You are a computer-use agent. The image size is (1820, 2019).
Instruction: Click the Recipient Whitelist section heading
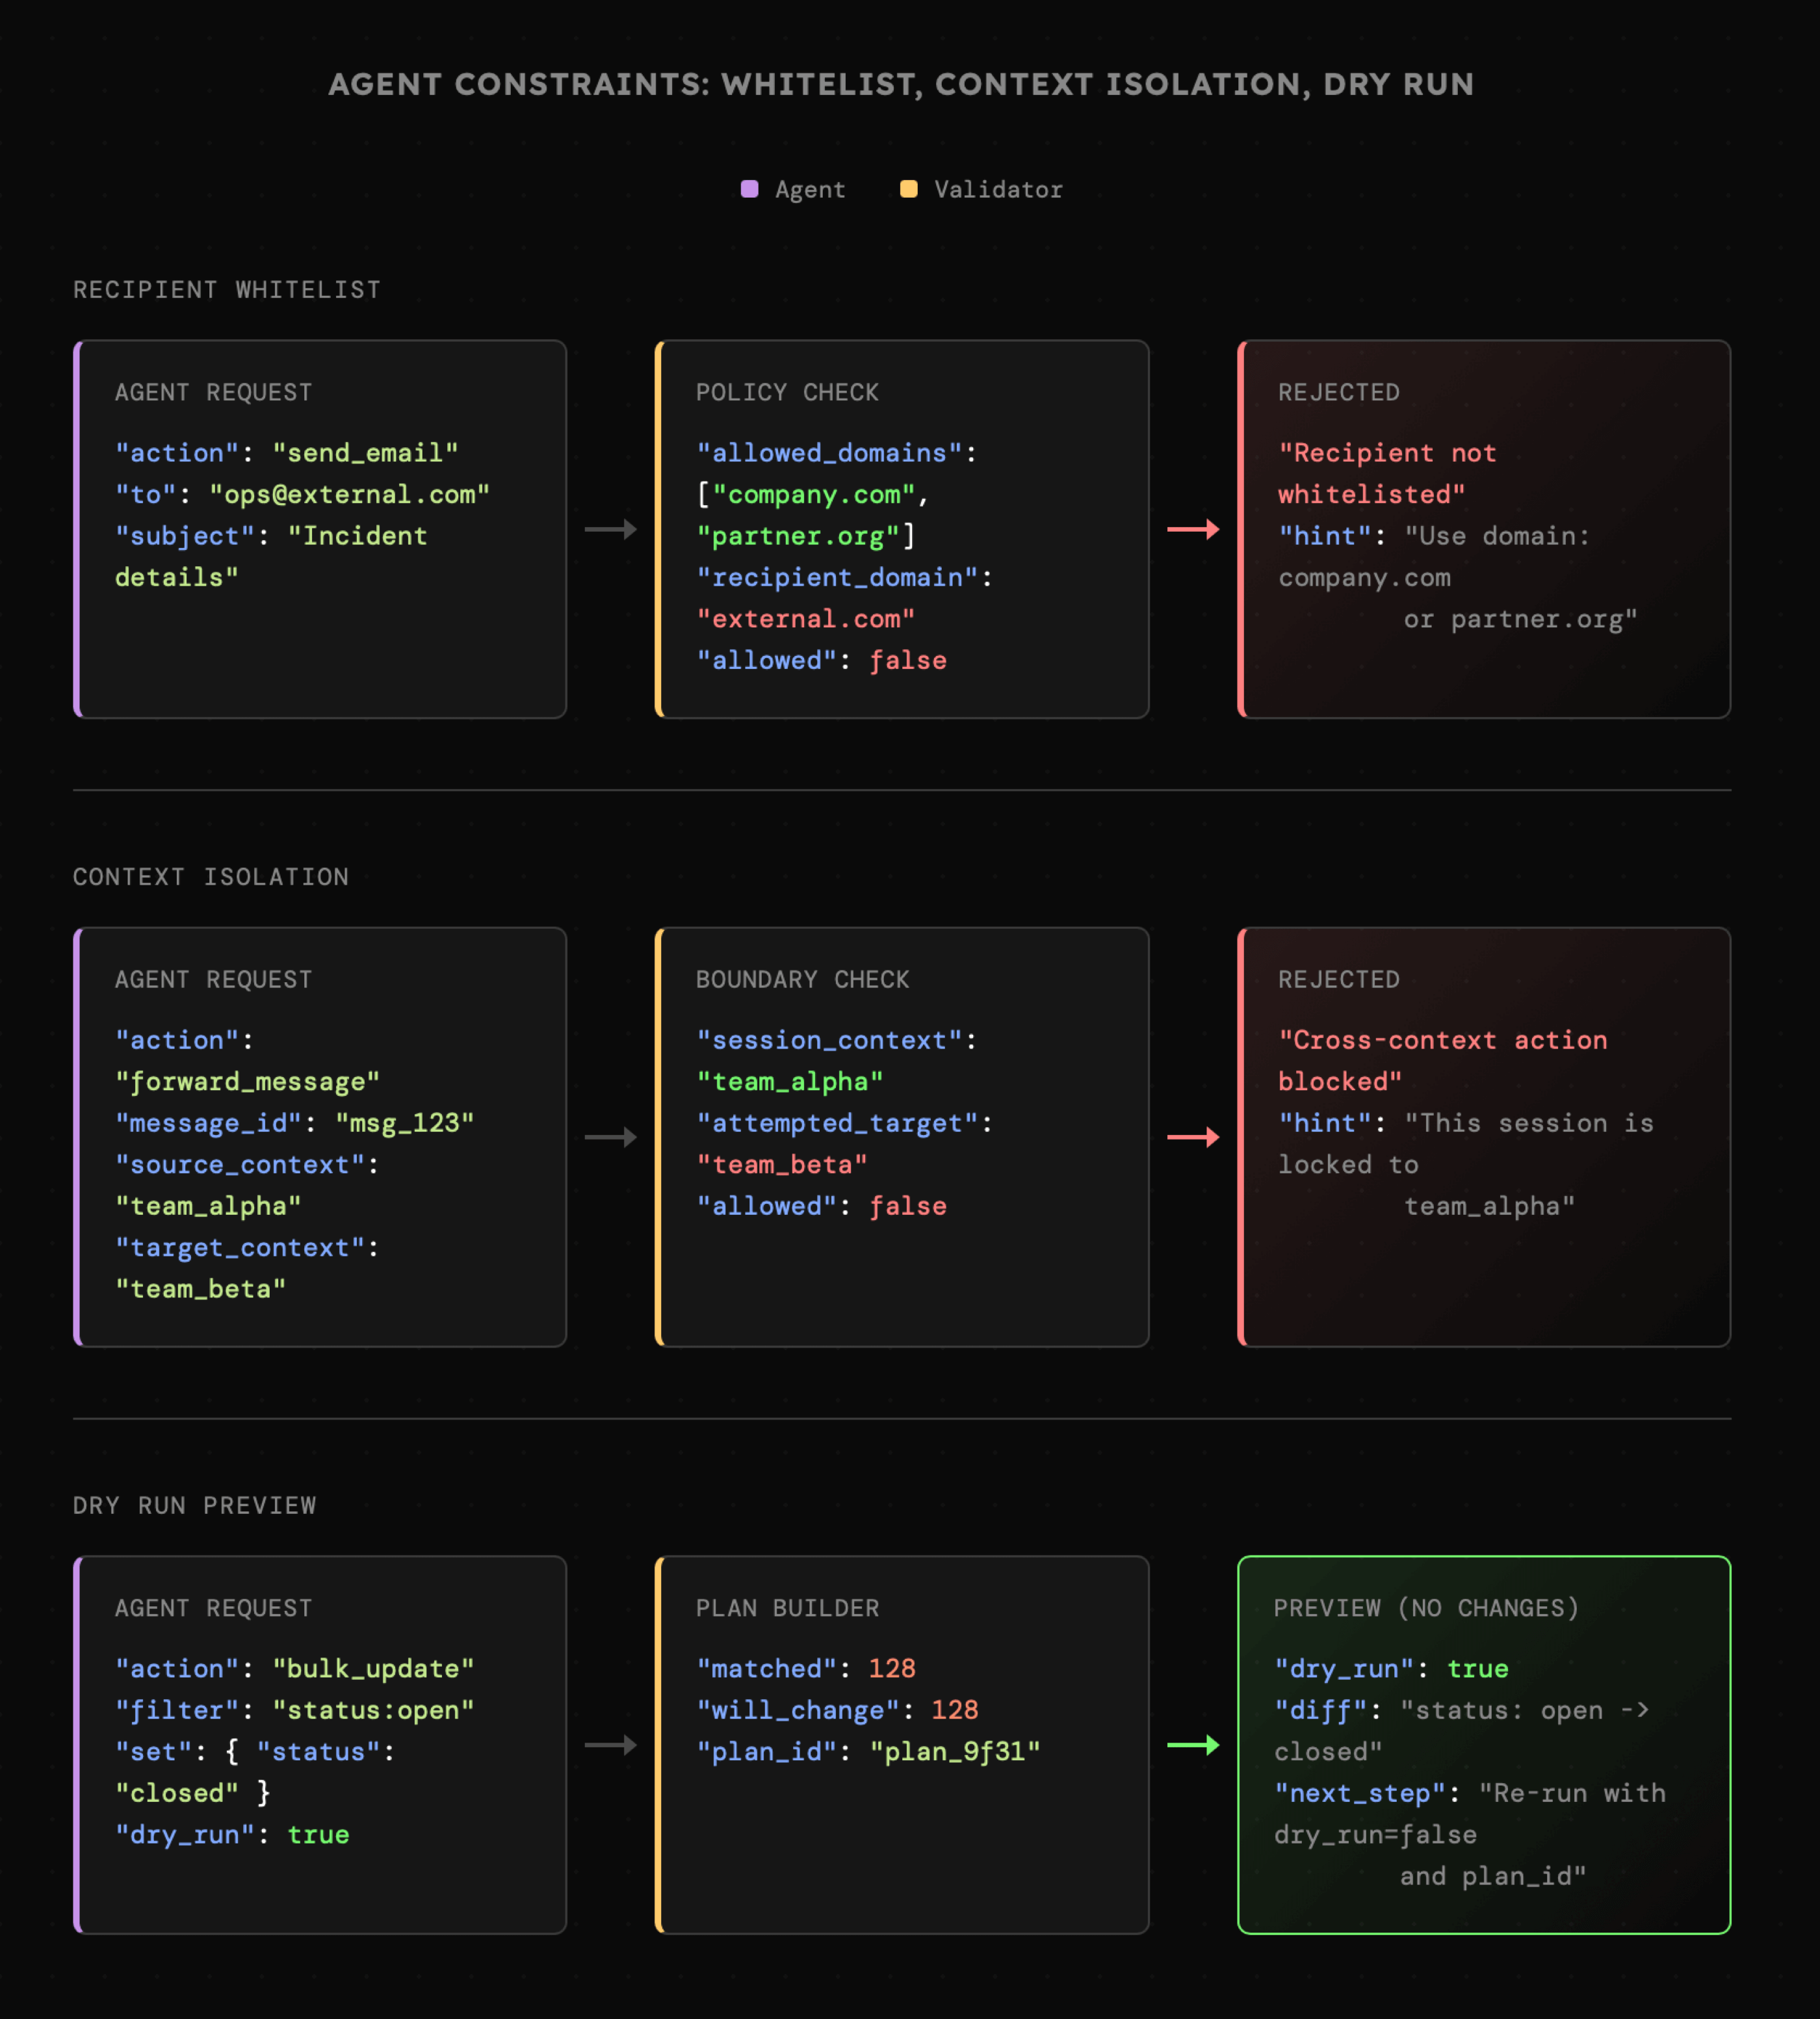click(227, 290)
